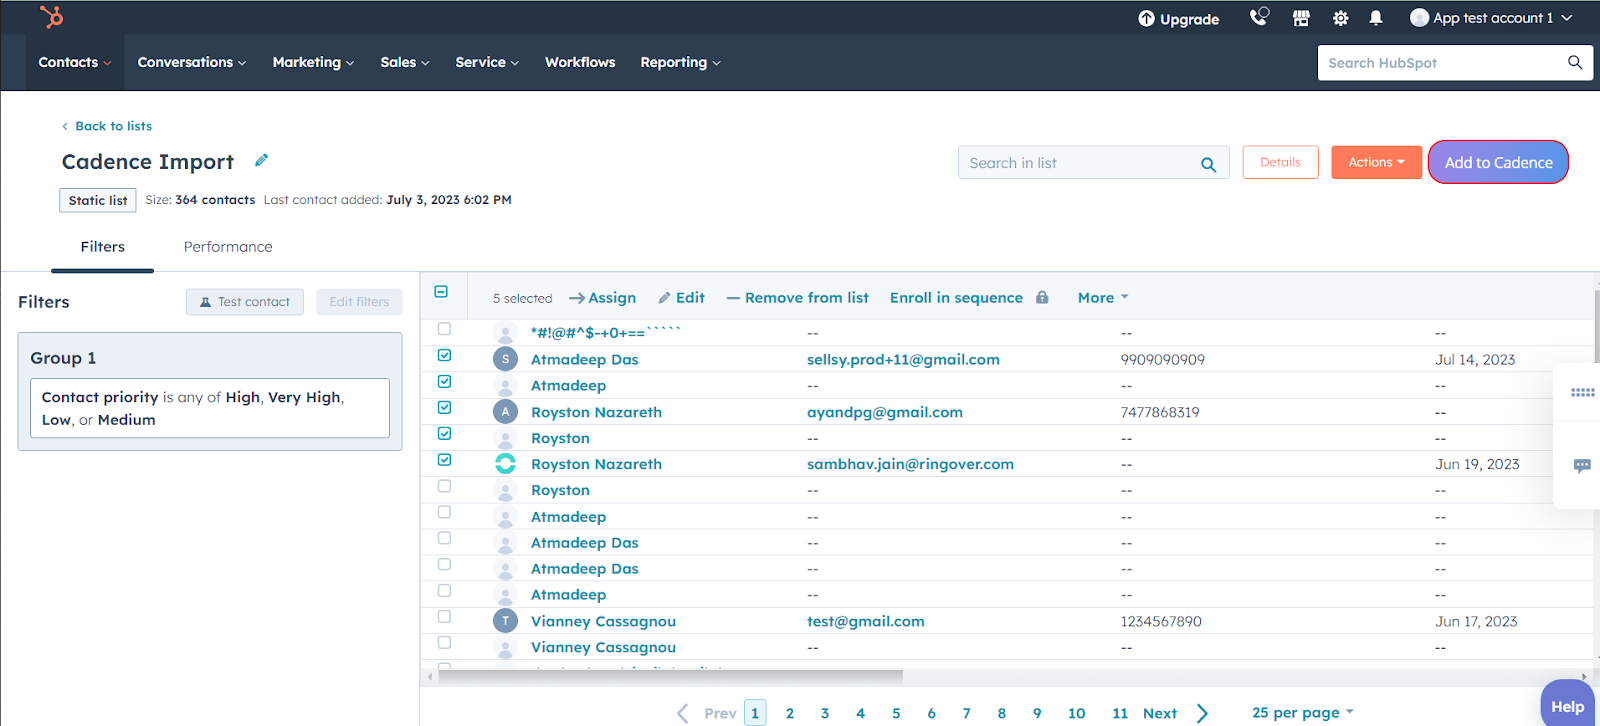Image resolution: width=1600 pixels, height=726 pixels.
Task: Click the pencil icon beside Cadence Import
Action: click(x=261, y=160)
